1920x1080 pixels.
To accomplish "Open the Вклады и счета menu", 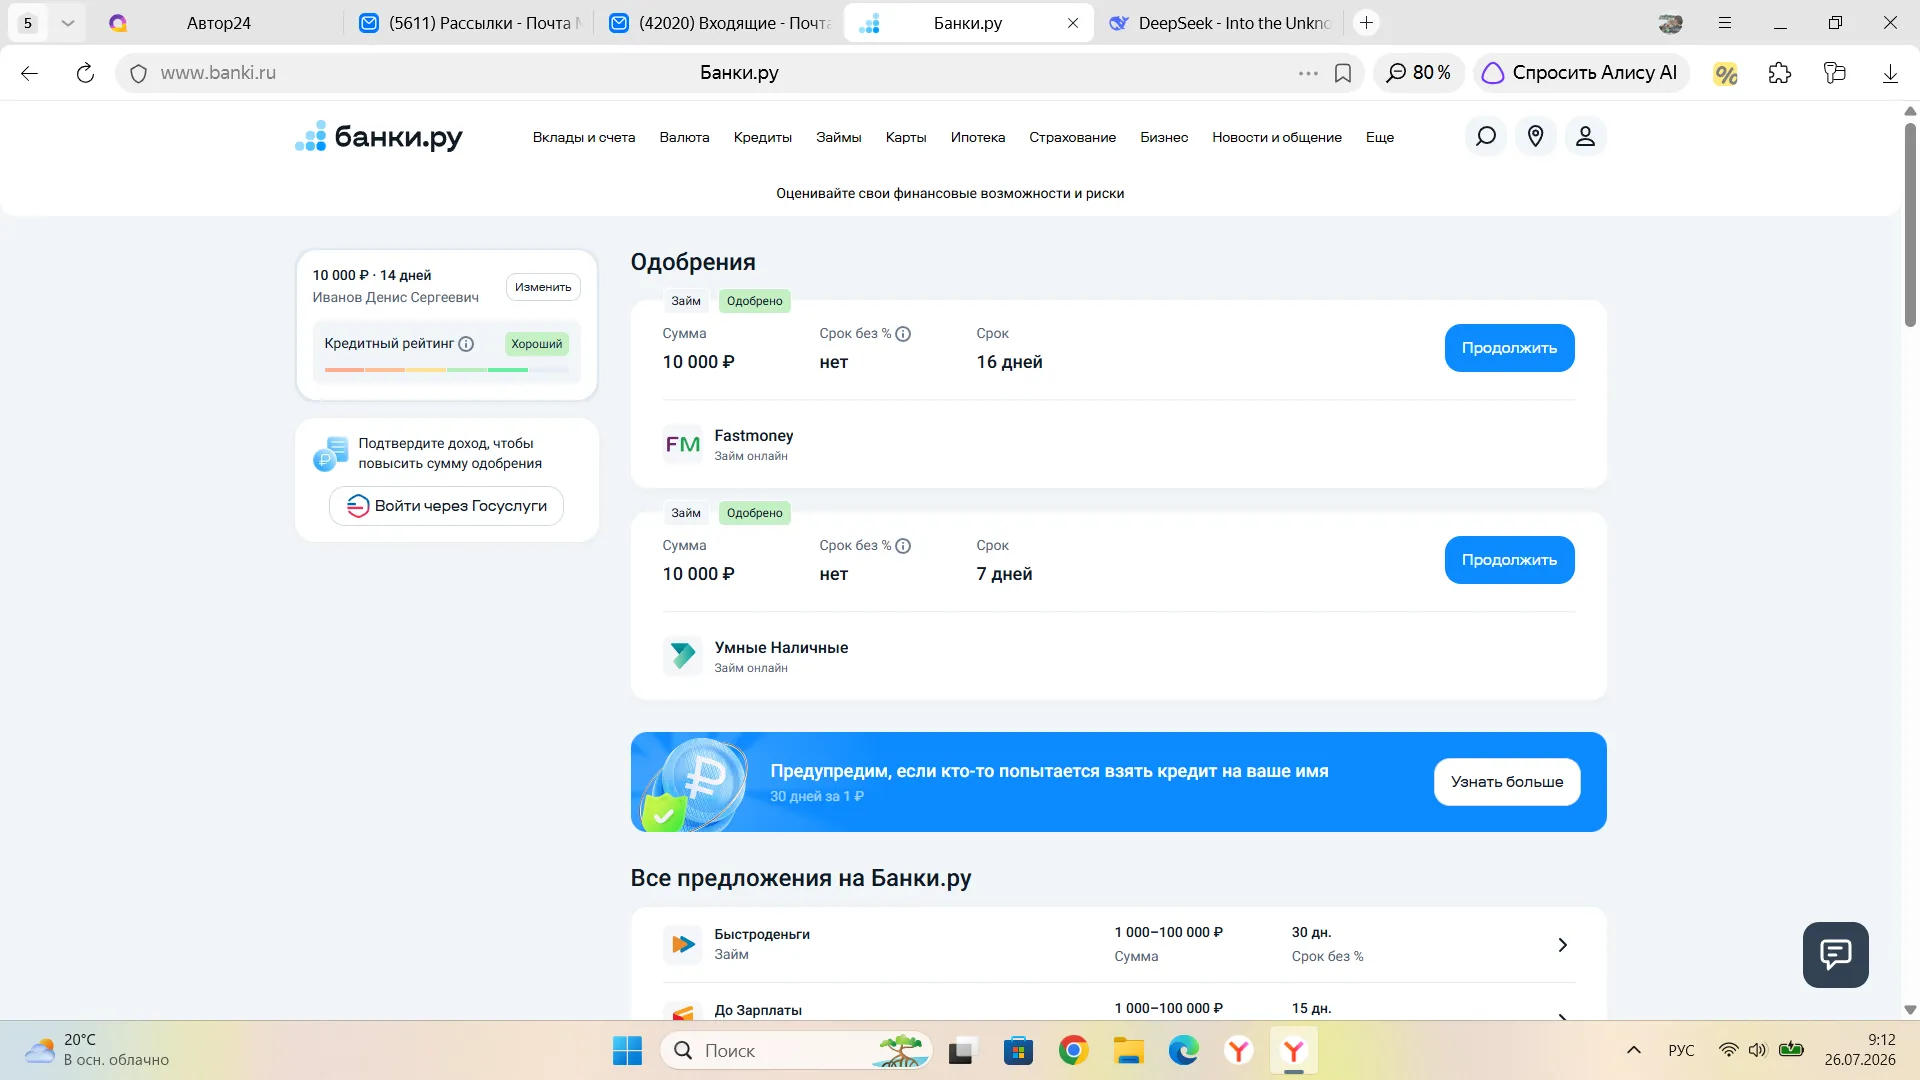I will point(584,138).
